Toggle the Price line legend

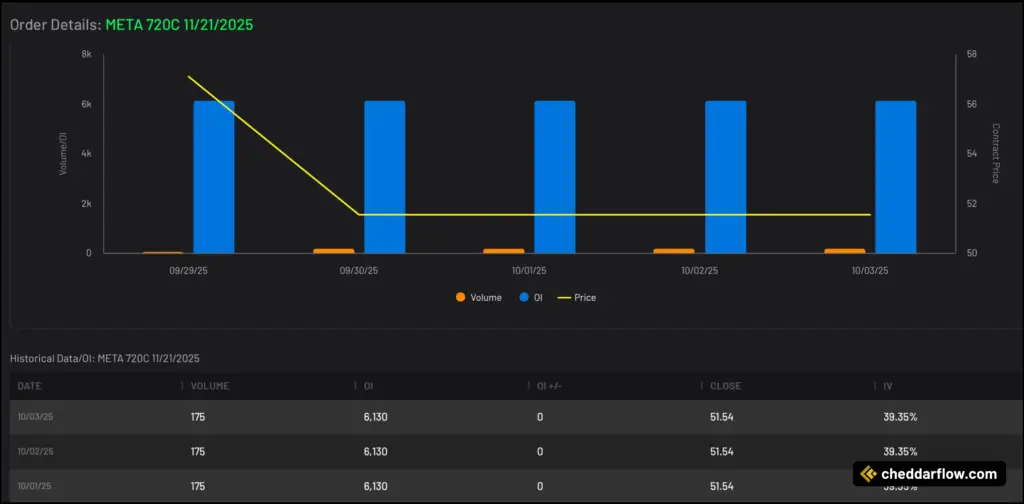(577, 298)
